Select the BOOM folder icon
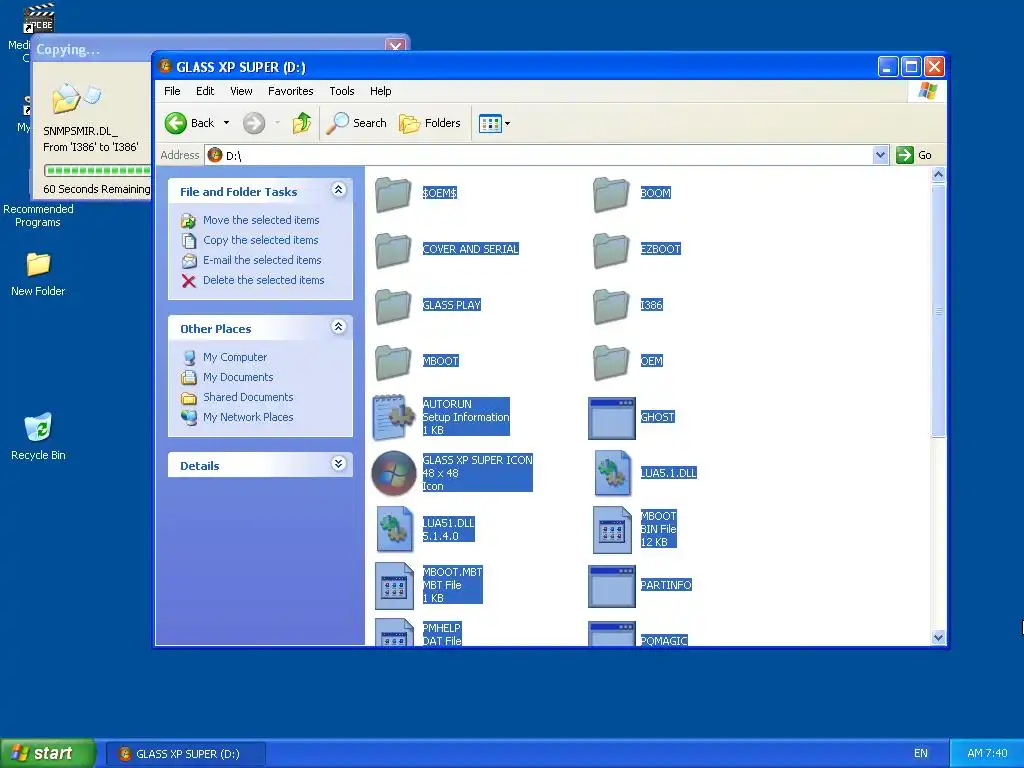Viewport: 1024px width, 768px height. coord(611,194)
